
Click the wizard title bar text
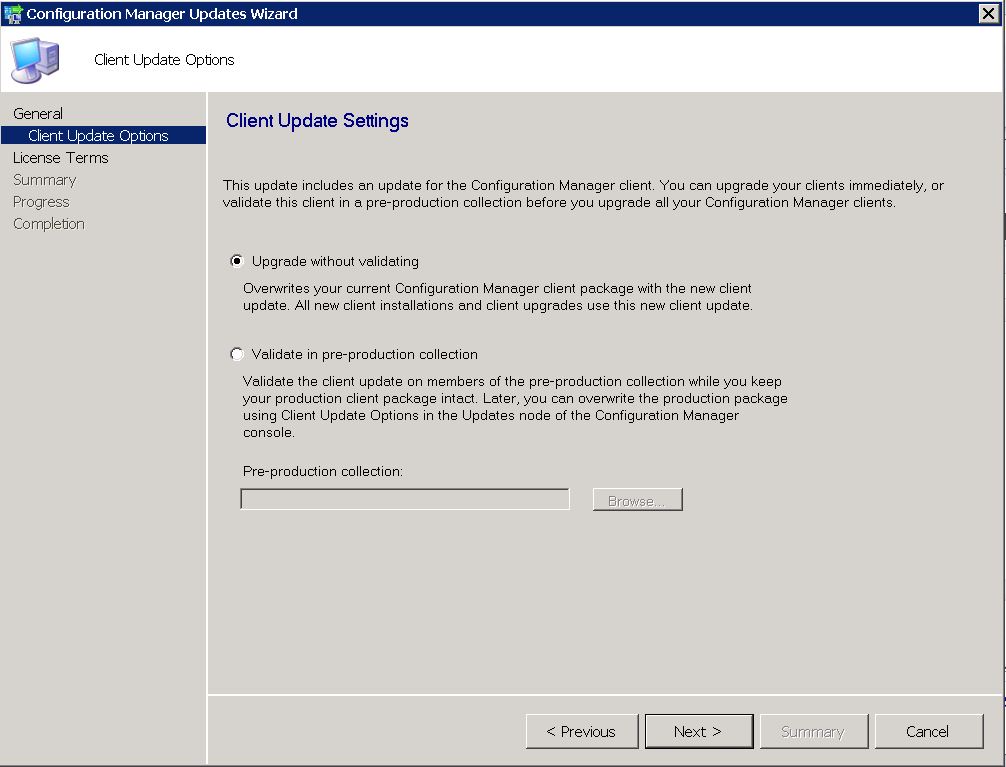162,13
